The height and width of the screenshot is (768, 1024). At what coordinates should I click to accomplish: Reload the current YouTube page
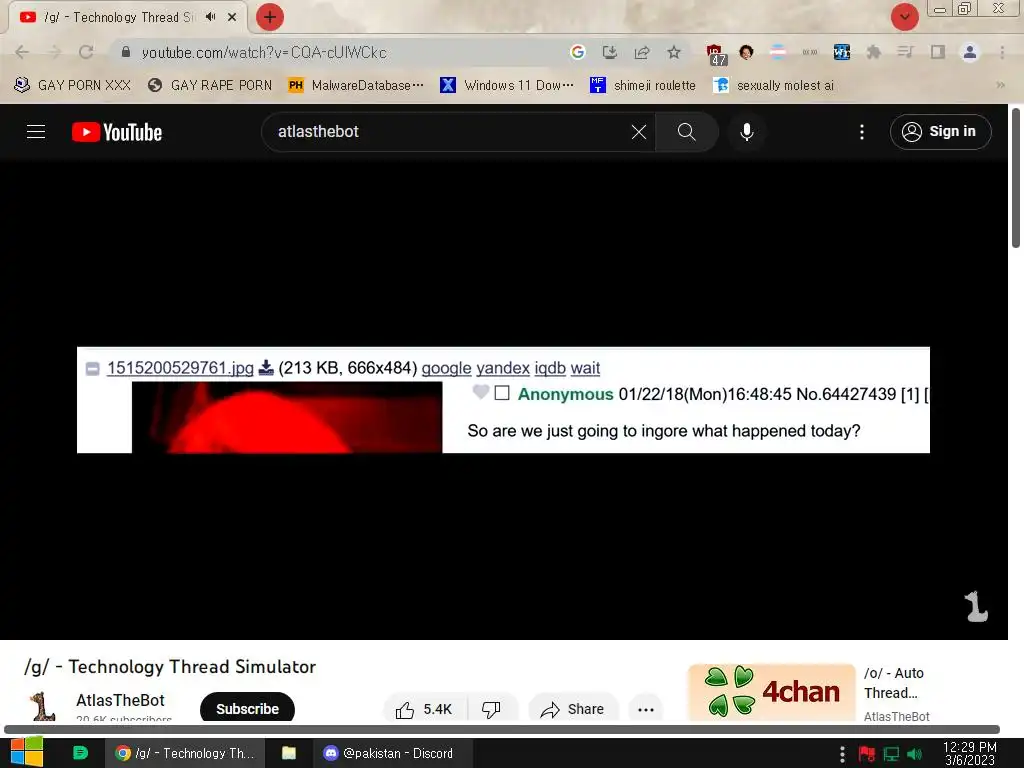click(x=86, y=52)
